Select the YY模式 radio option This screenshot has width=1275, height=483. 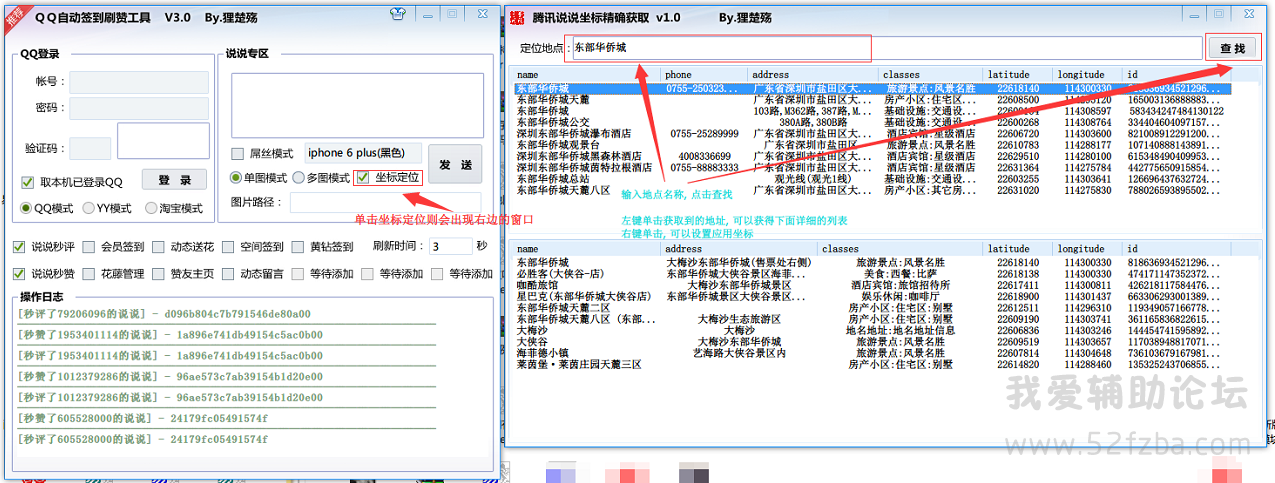click(x=89, y=208)
